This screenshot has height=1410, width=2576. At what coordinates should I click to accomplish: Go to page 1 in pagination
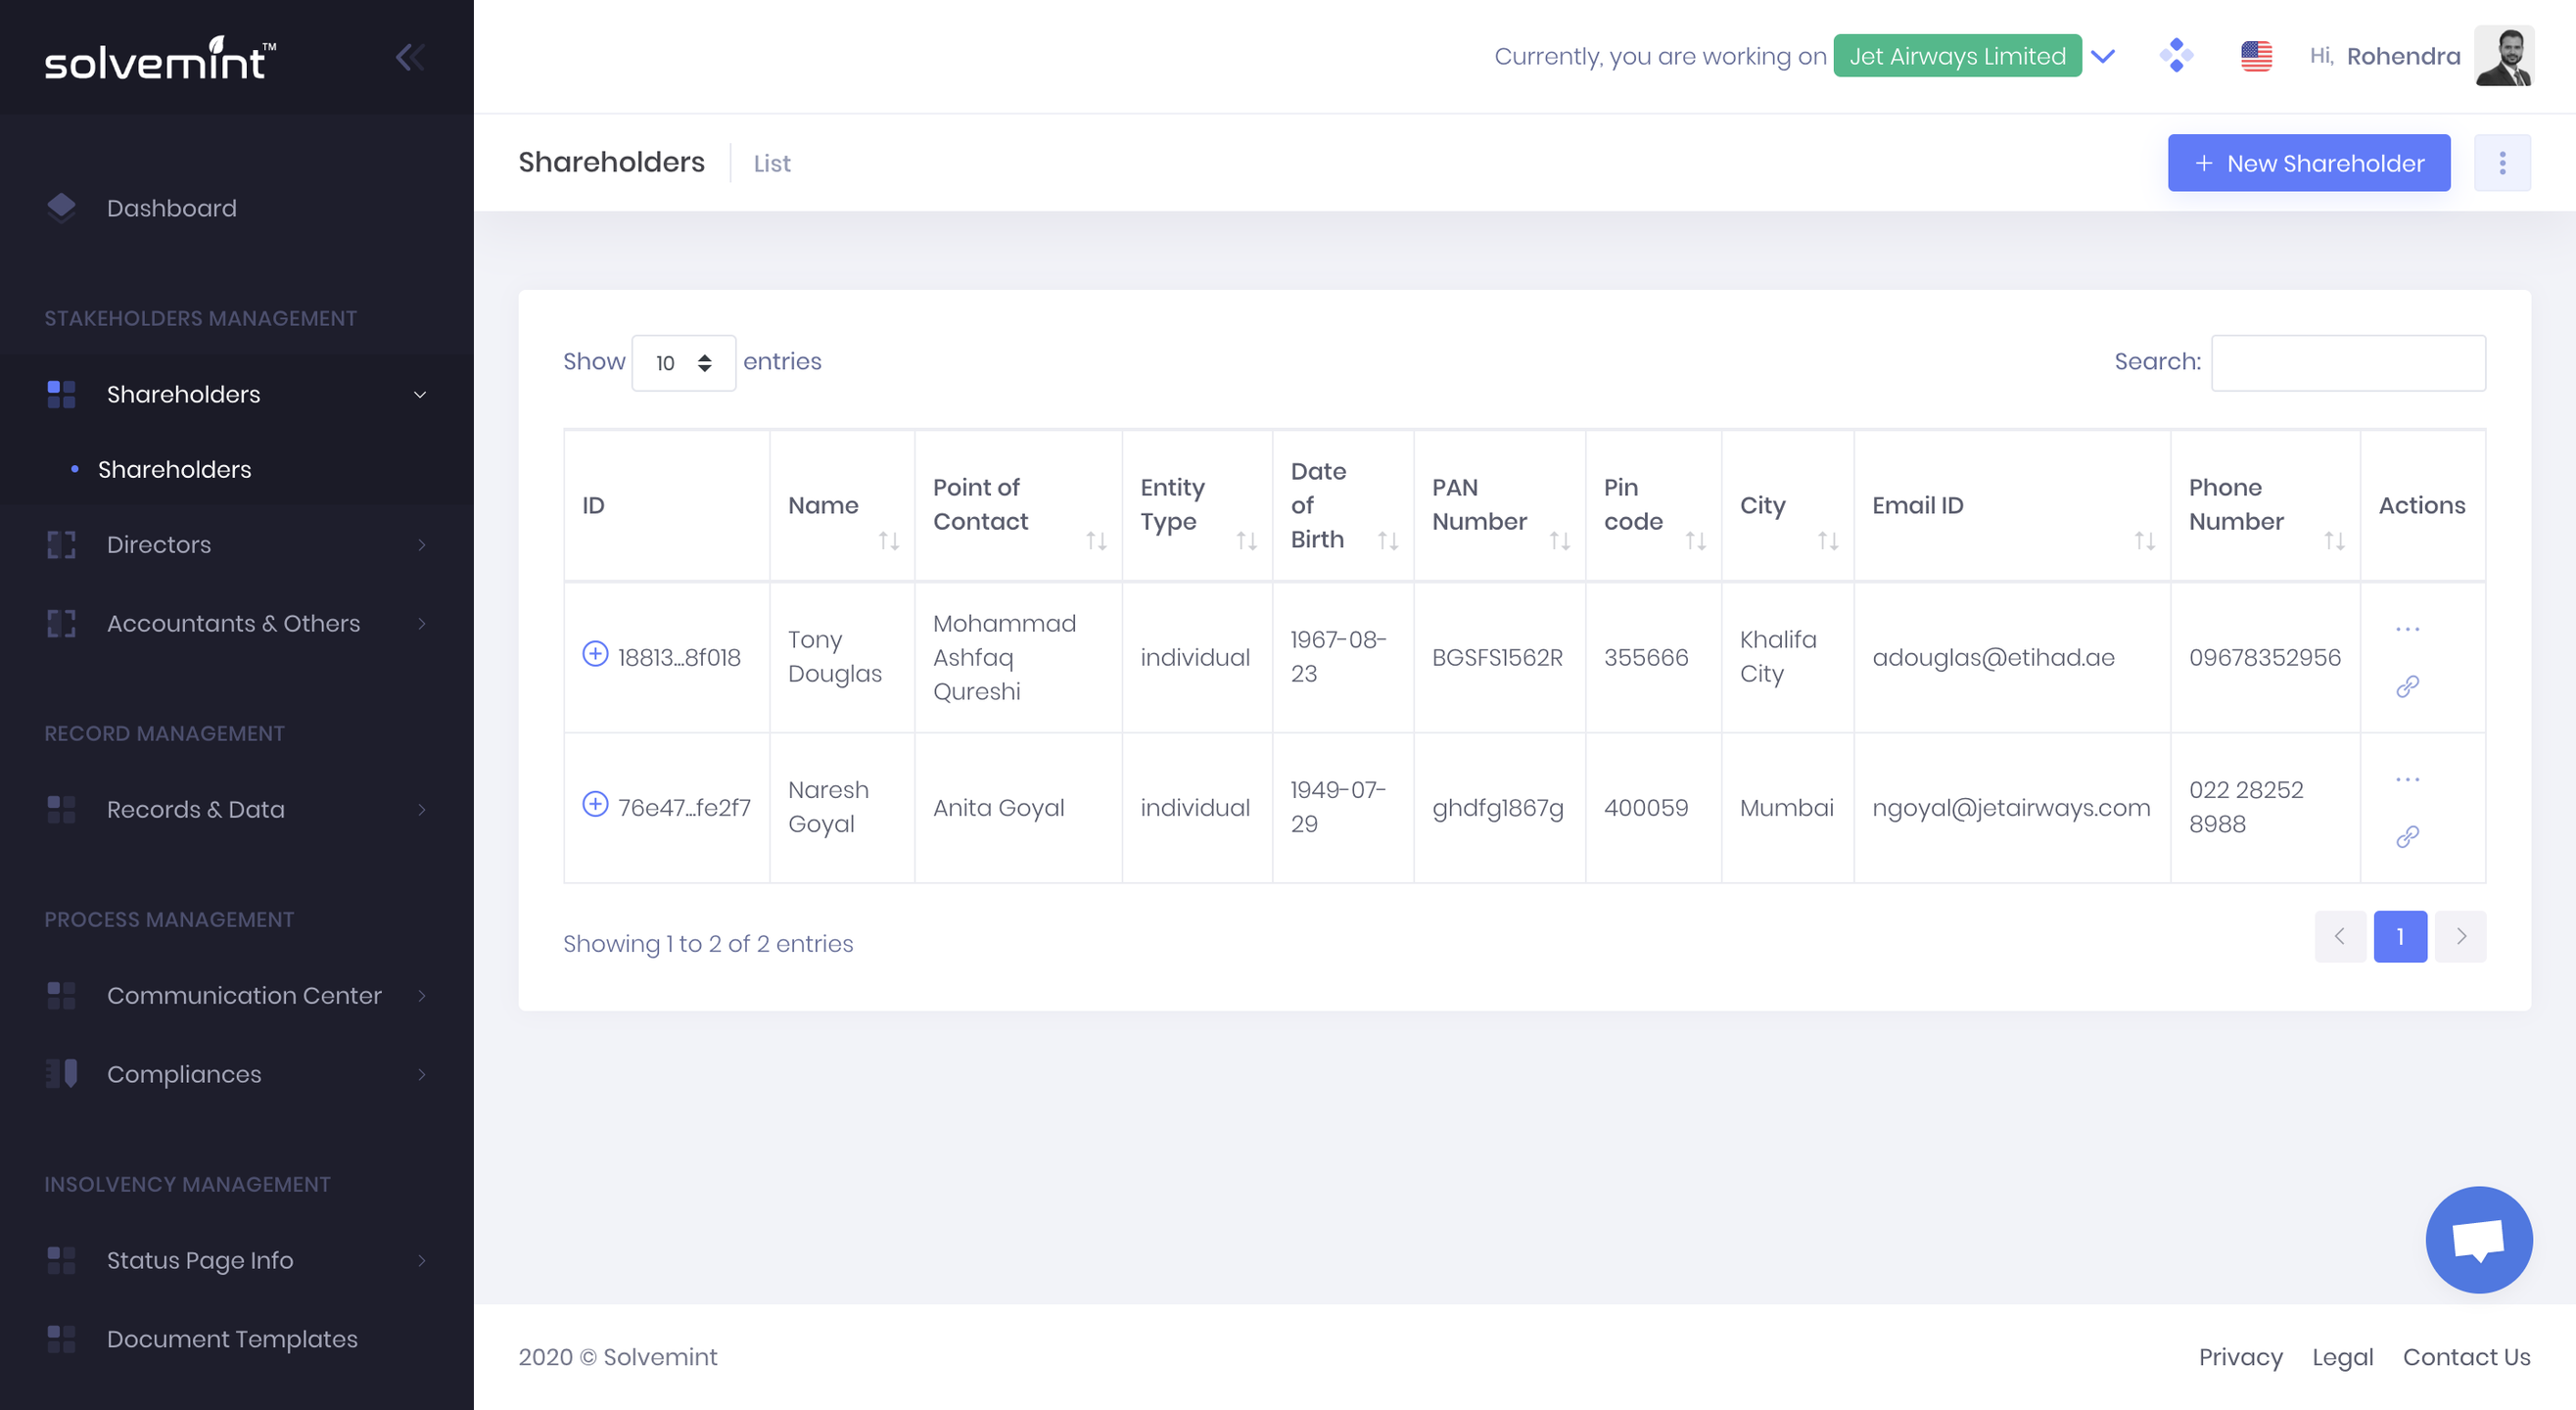click(x=2400, y=937)
